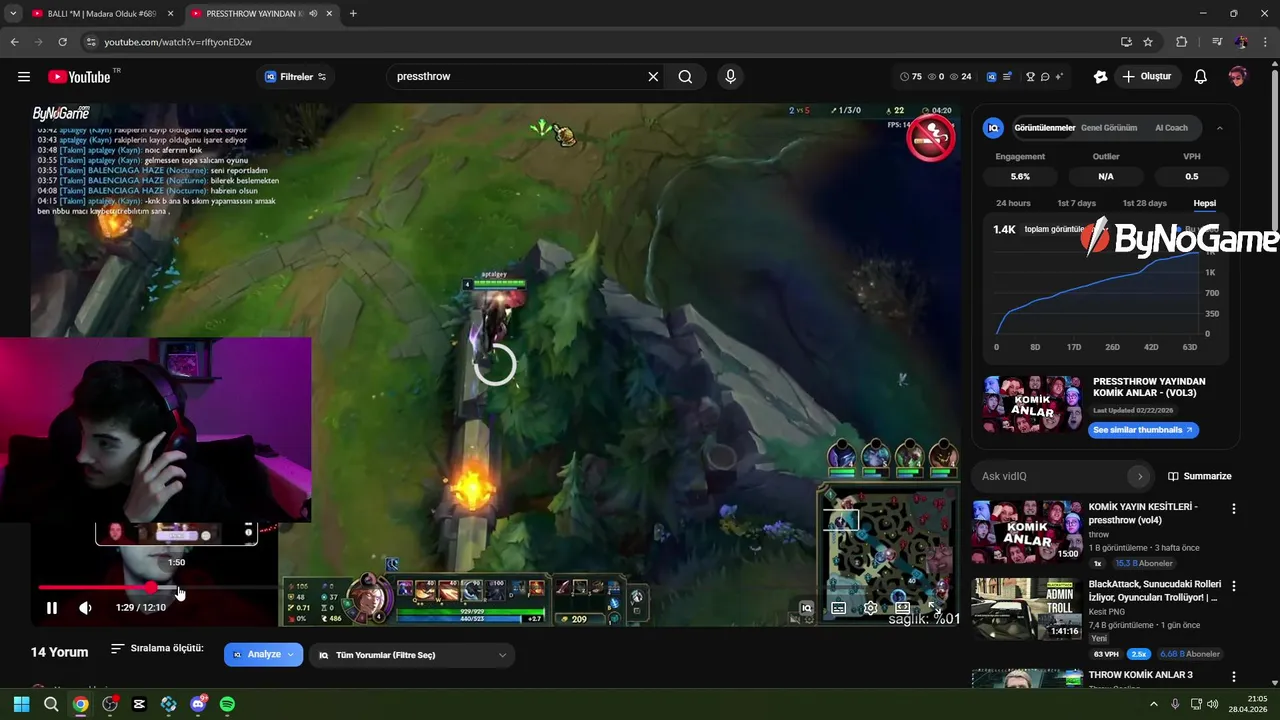The width and height of the screenshot is (1280, 720).
Task: Clear the pressthrow search text
Action: (653, 77)
